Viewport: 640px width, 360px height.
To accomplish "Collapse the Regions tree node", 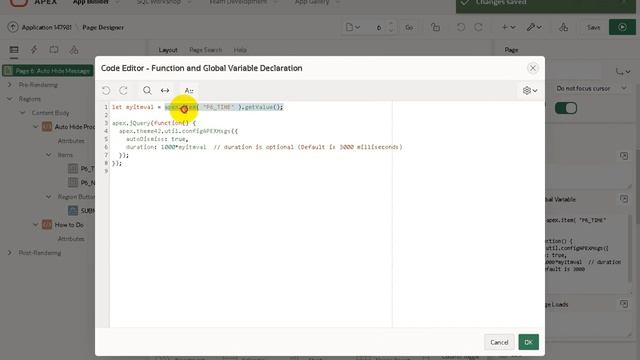I will pos(10,99).
